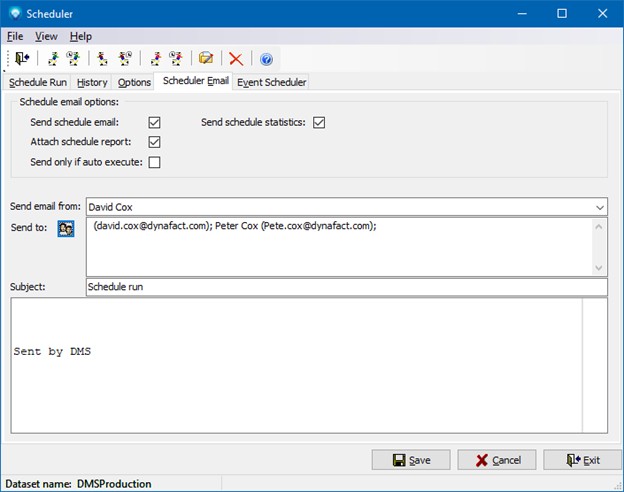This screenshot has height=492, width=624.
Task: Click the Scheduler app icon in title bar
Action: (x=15, y=13)
